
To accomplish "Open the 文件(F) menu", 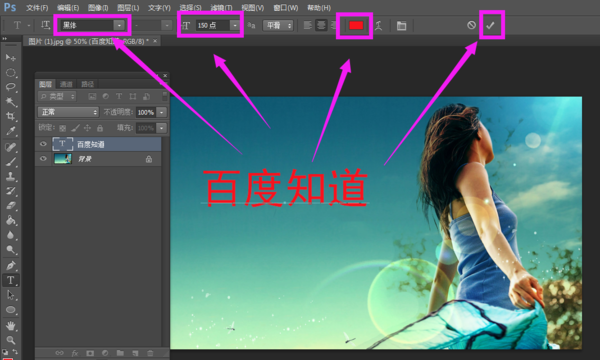I will pyautogui.click(x=37, y=8).
